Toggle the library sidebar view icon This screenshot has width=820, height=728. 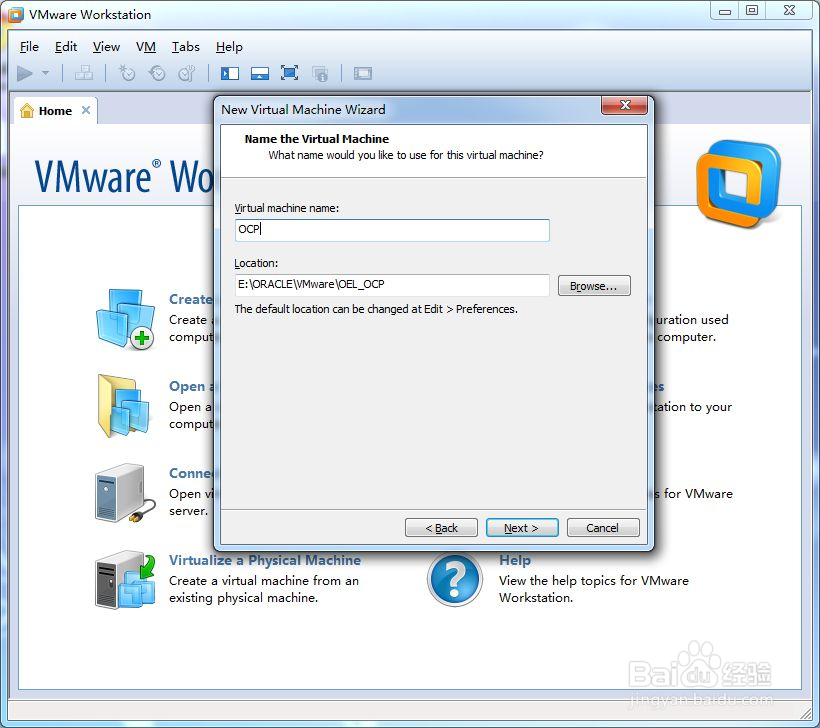click(230, 73)
